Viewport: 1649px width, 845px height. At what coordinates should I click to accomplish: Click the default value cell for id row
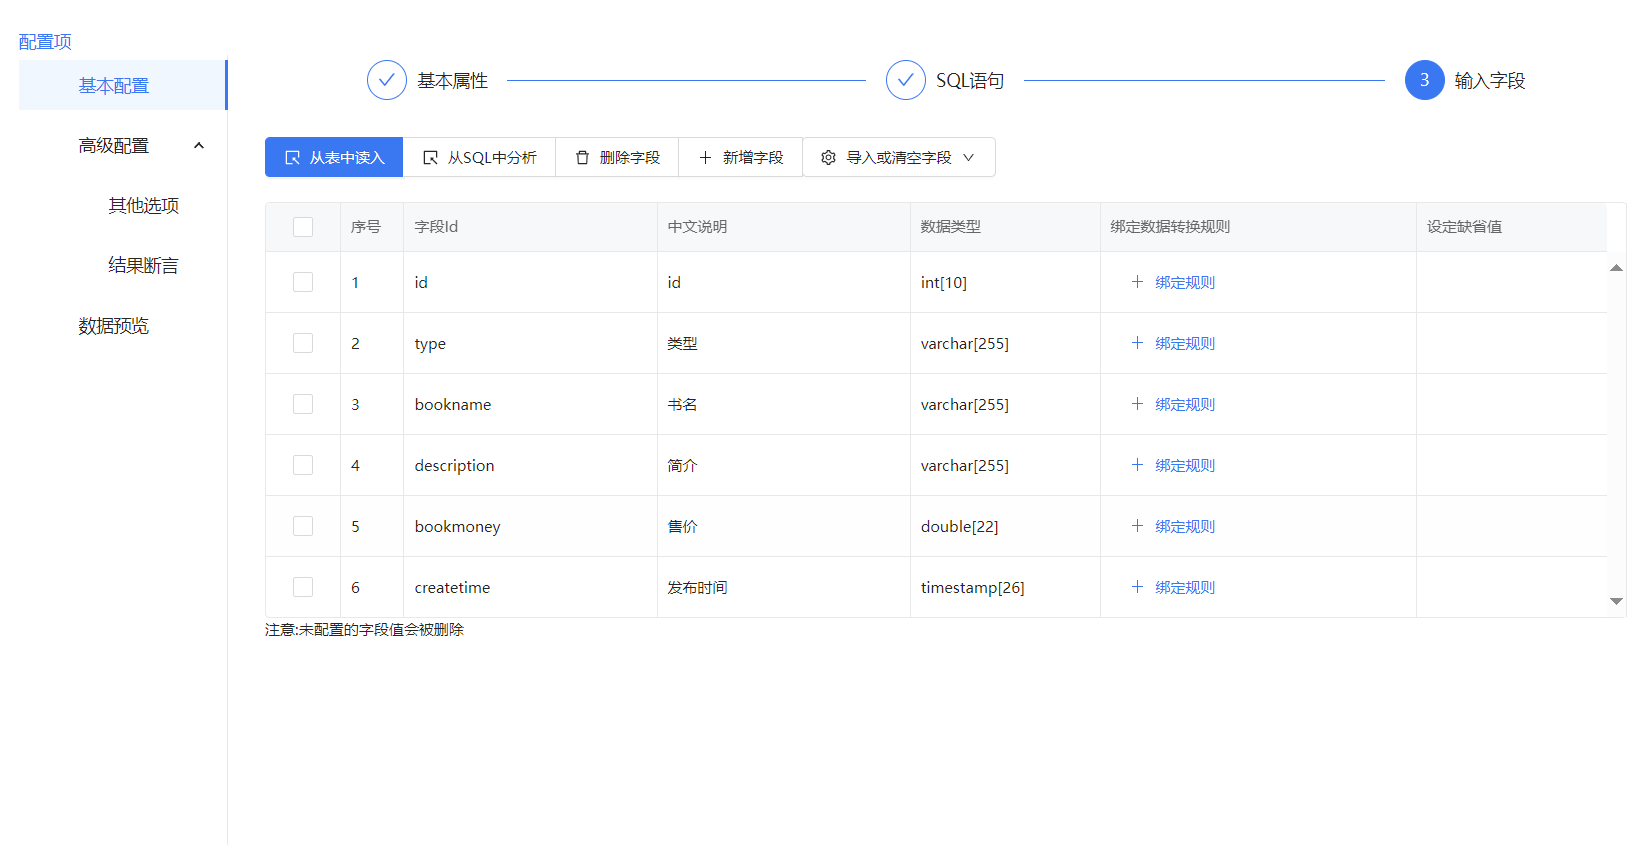coord(1511,282)
